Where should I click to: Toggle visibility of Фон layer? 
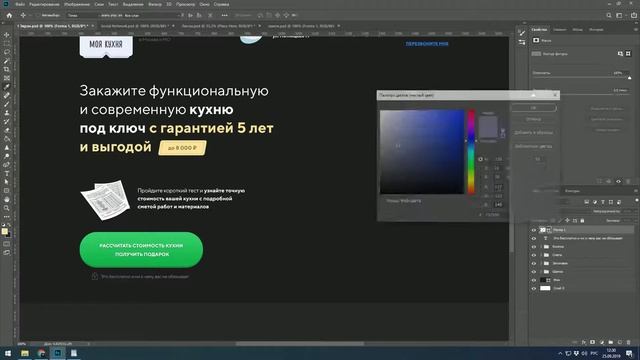tap(533, 280)
